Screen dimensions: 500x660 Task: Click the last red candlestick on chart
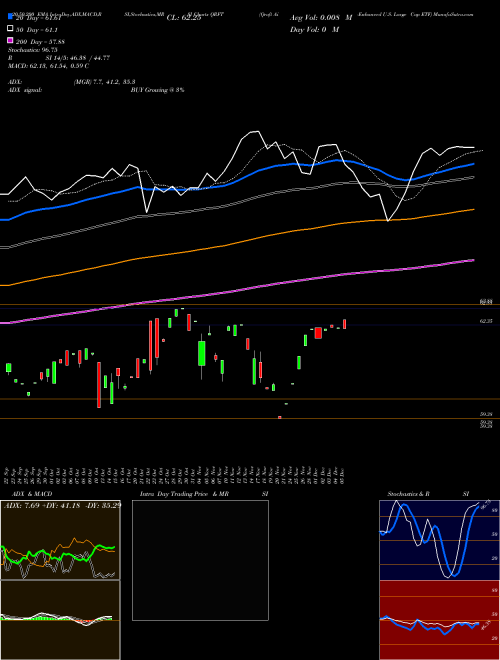[x=344, y=324]
